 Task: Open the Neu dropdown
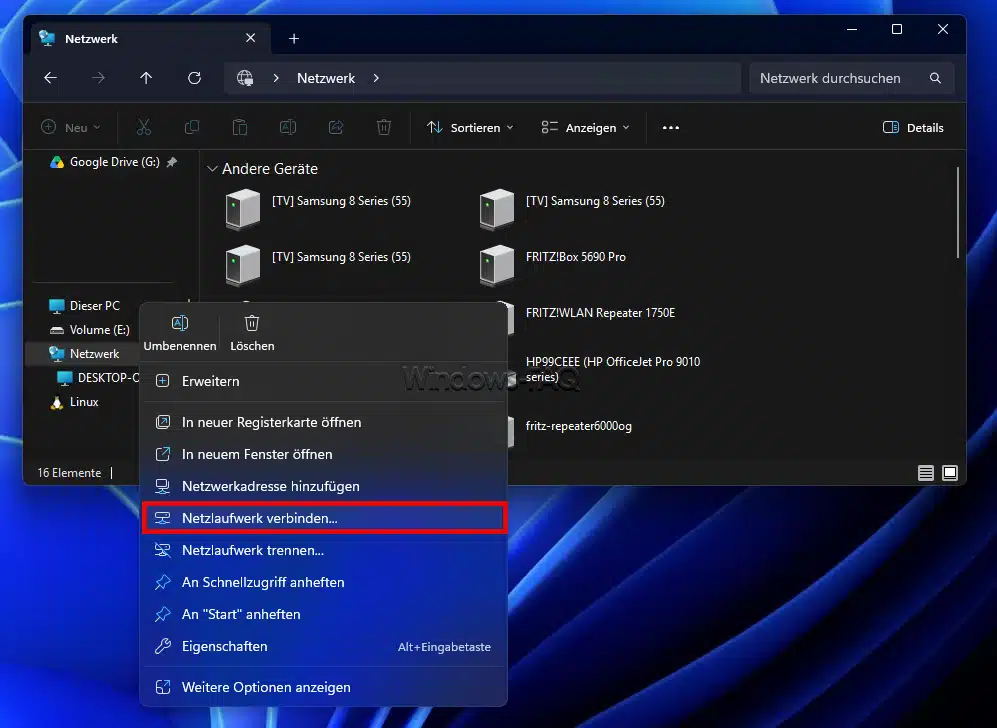[x=71, y=128]
